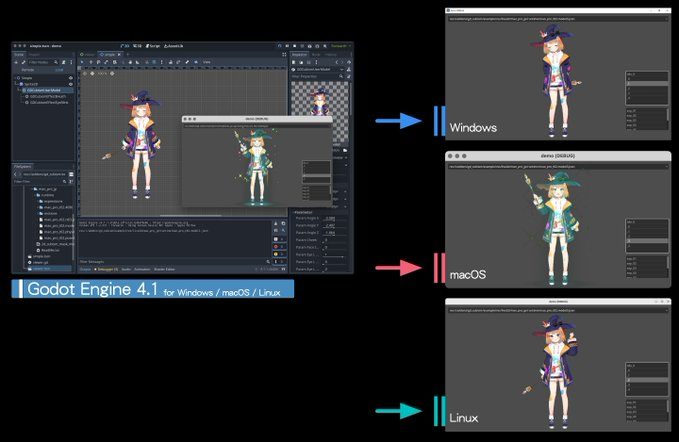Open model path dropdown in Windows demo window
Viewport: 679px width, 442px height.
point(558,19)
